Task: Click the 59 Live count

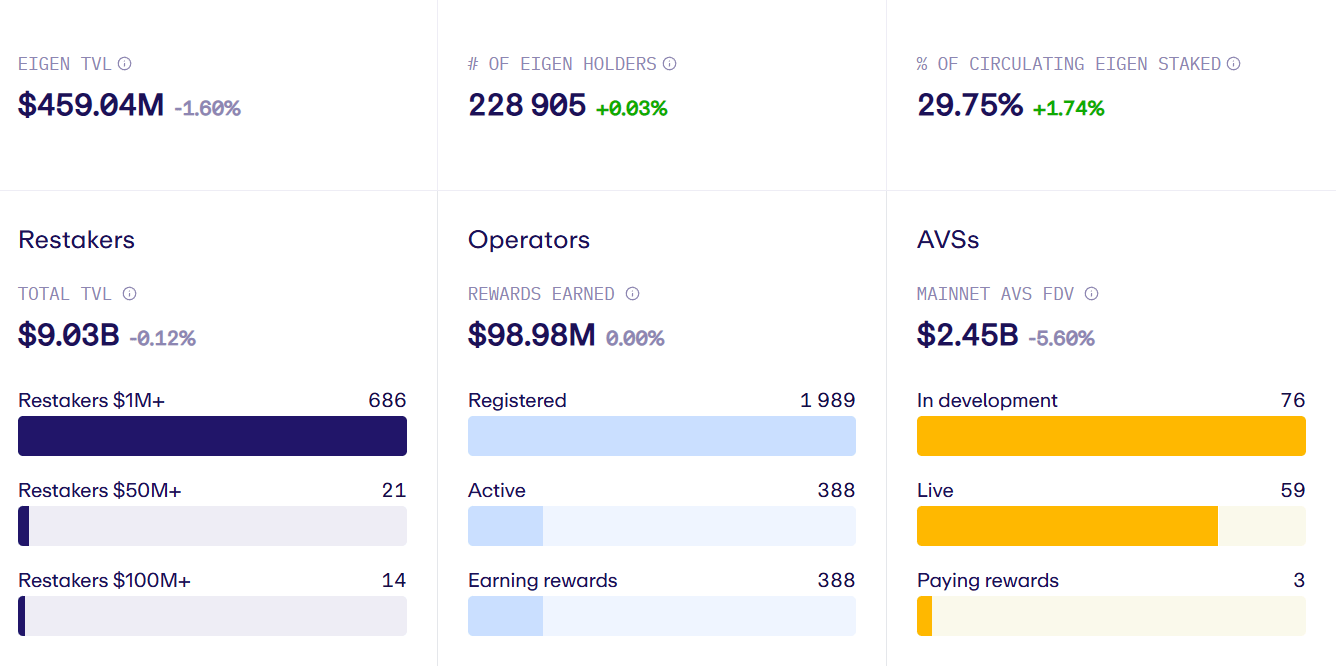Action: (1293, 491)
